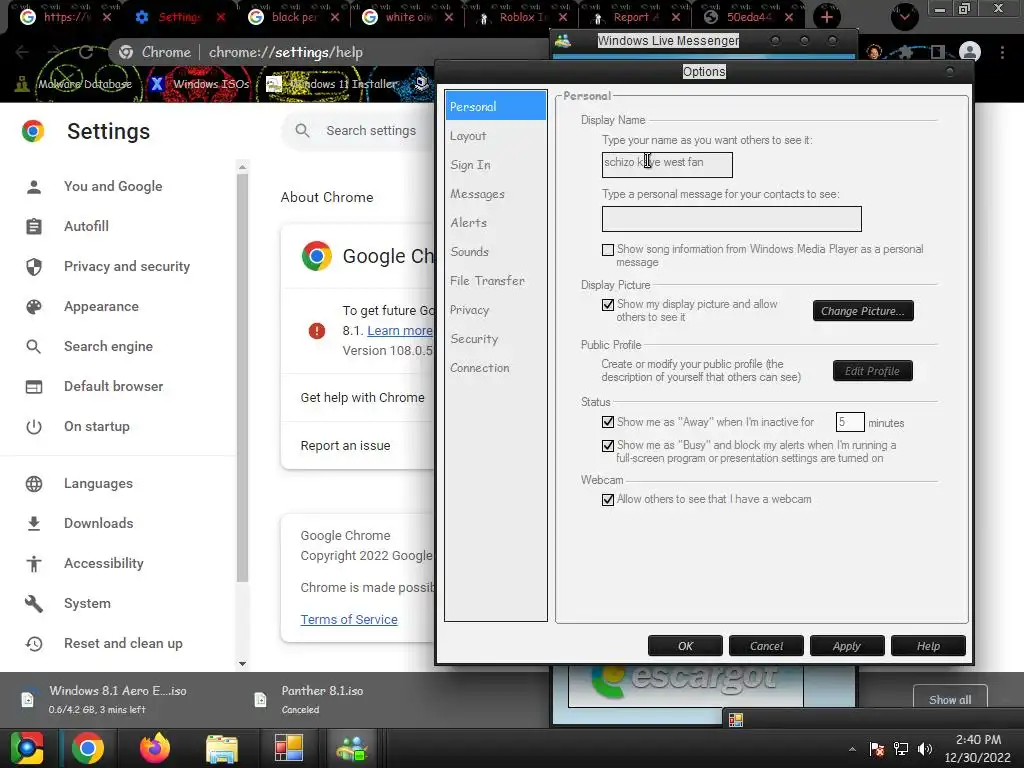Screen dimensions: 1024x768
Task: Toggle show me as Busy checkbox
Action: click(608, 445)
